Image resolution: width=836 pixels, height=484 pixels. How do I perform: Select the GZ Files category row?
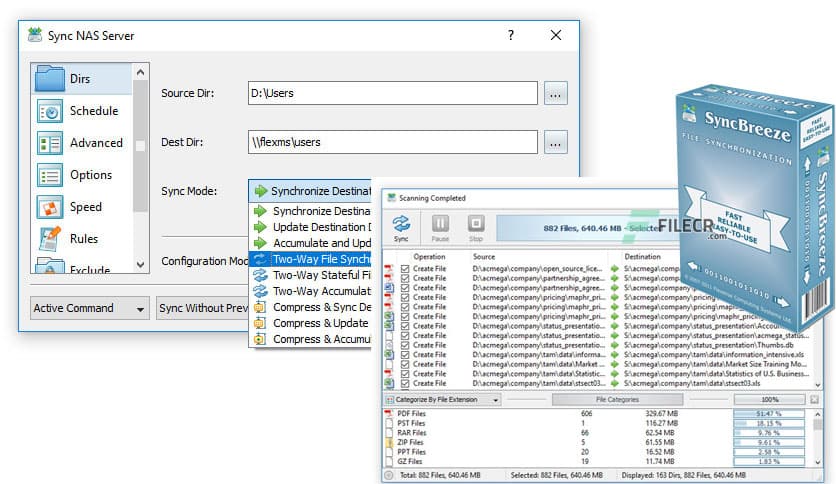point(597,462)
